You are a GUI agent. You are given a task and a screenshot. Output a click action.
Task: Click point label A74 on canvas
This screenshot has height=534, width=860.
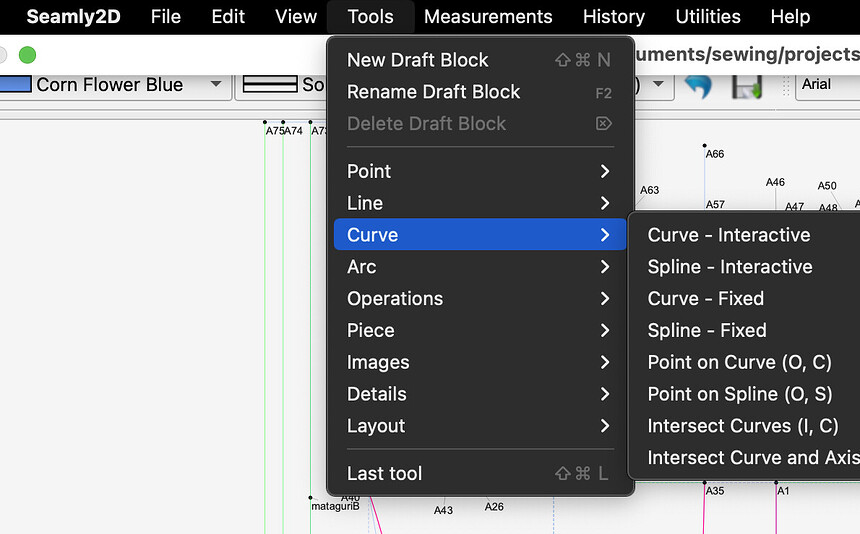(293, 130)
